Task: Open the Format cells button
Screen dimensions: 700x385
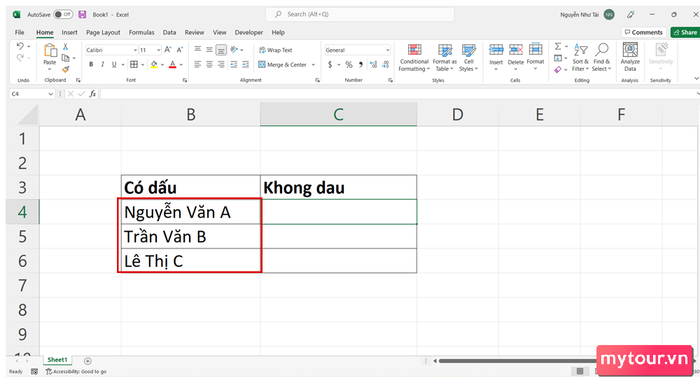Action: point(535,57)
